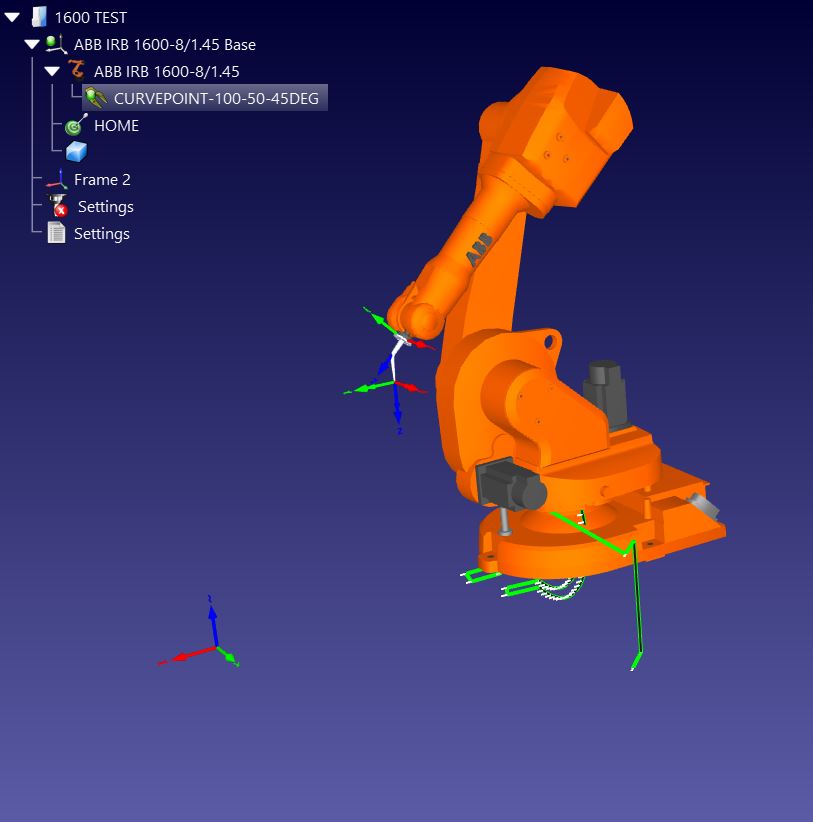This screenshot has height=822, width=813.
Task: Collapse the ABB IRB 1600-8/1.45 Base node
Action: (32, 45)
